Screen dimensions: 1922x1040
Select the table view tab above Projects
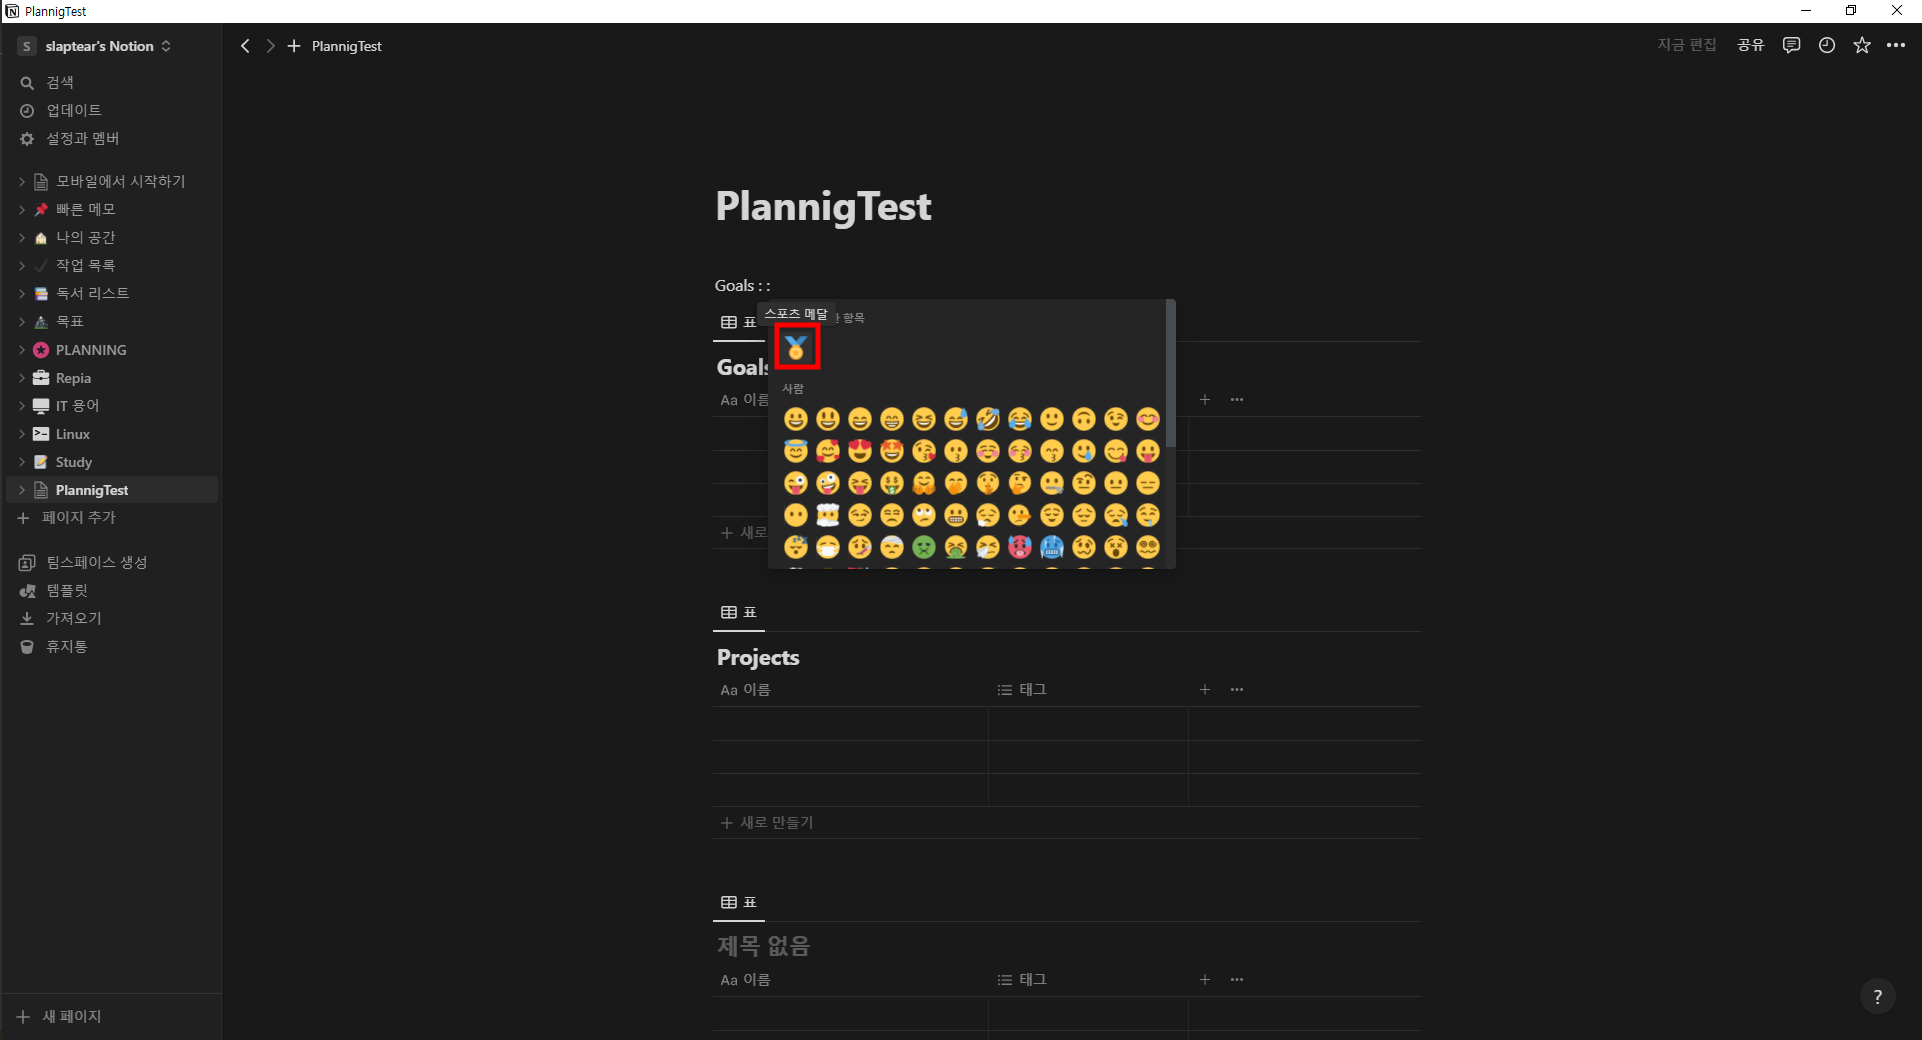point(739,612)
